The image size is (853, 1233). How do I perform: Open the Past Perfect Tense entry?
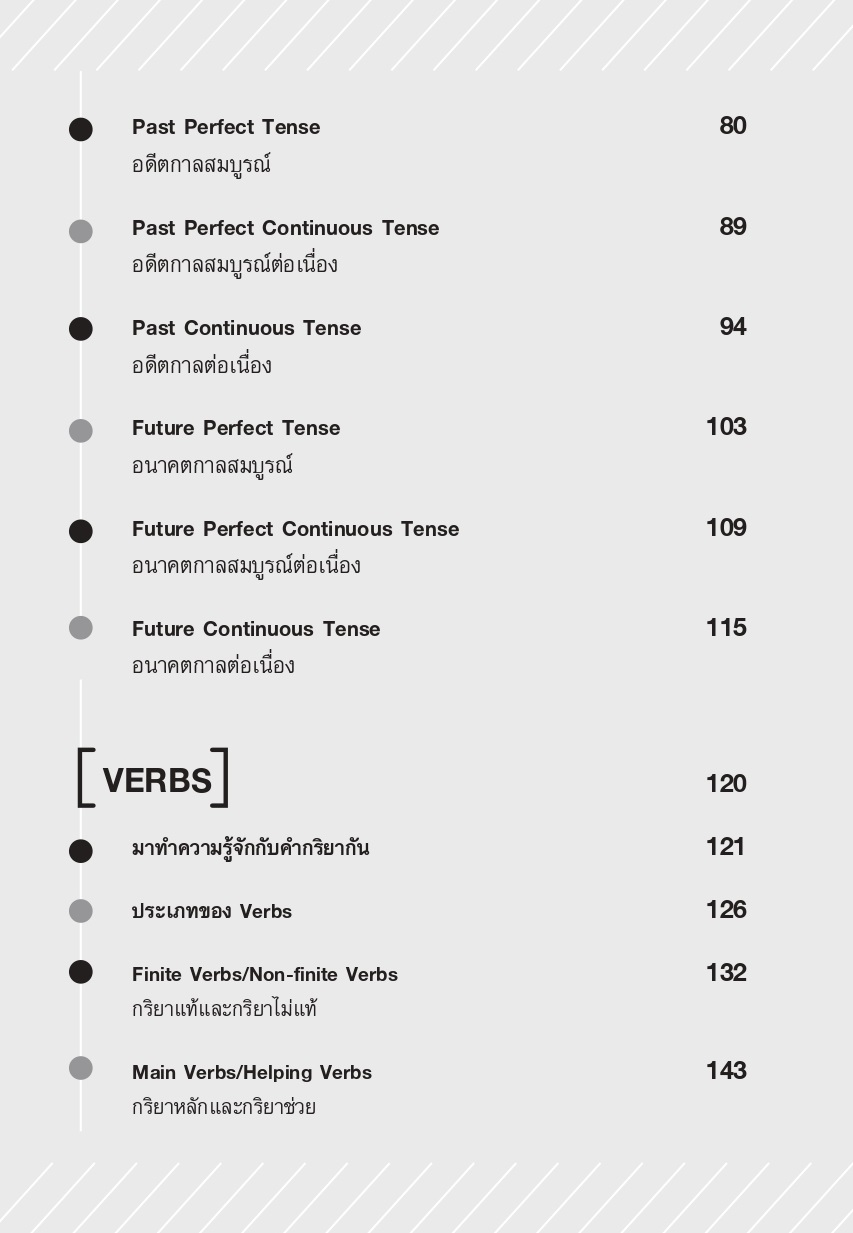coord(226,128)
